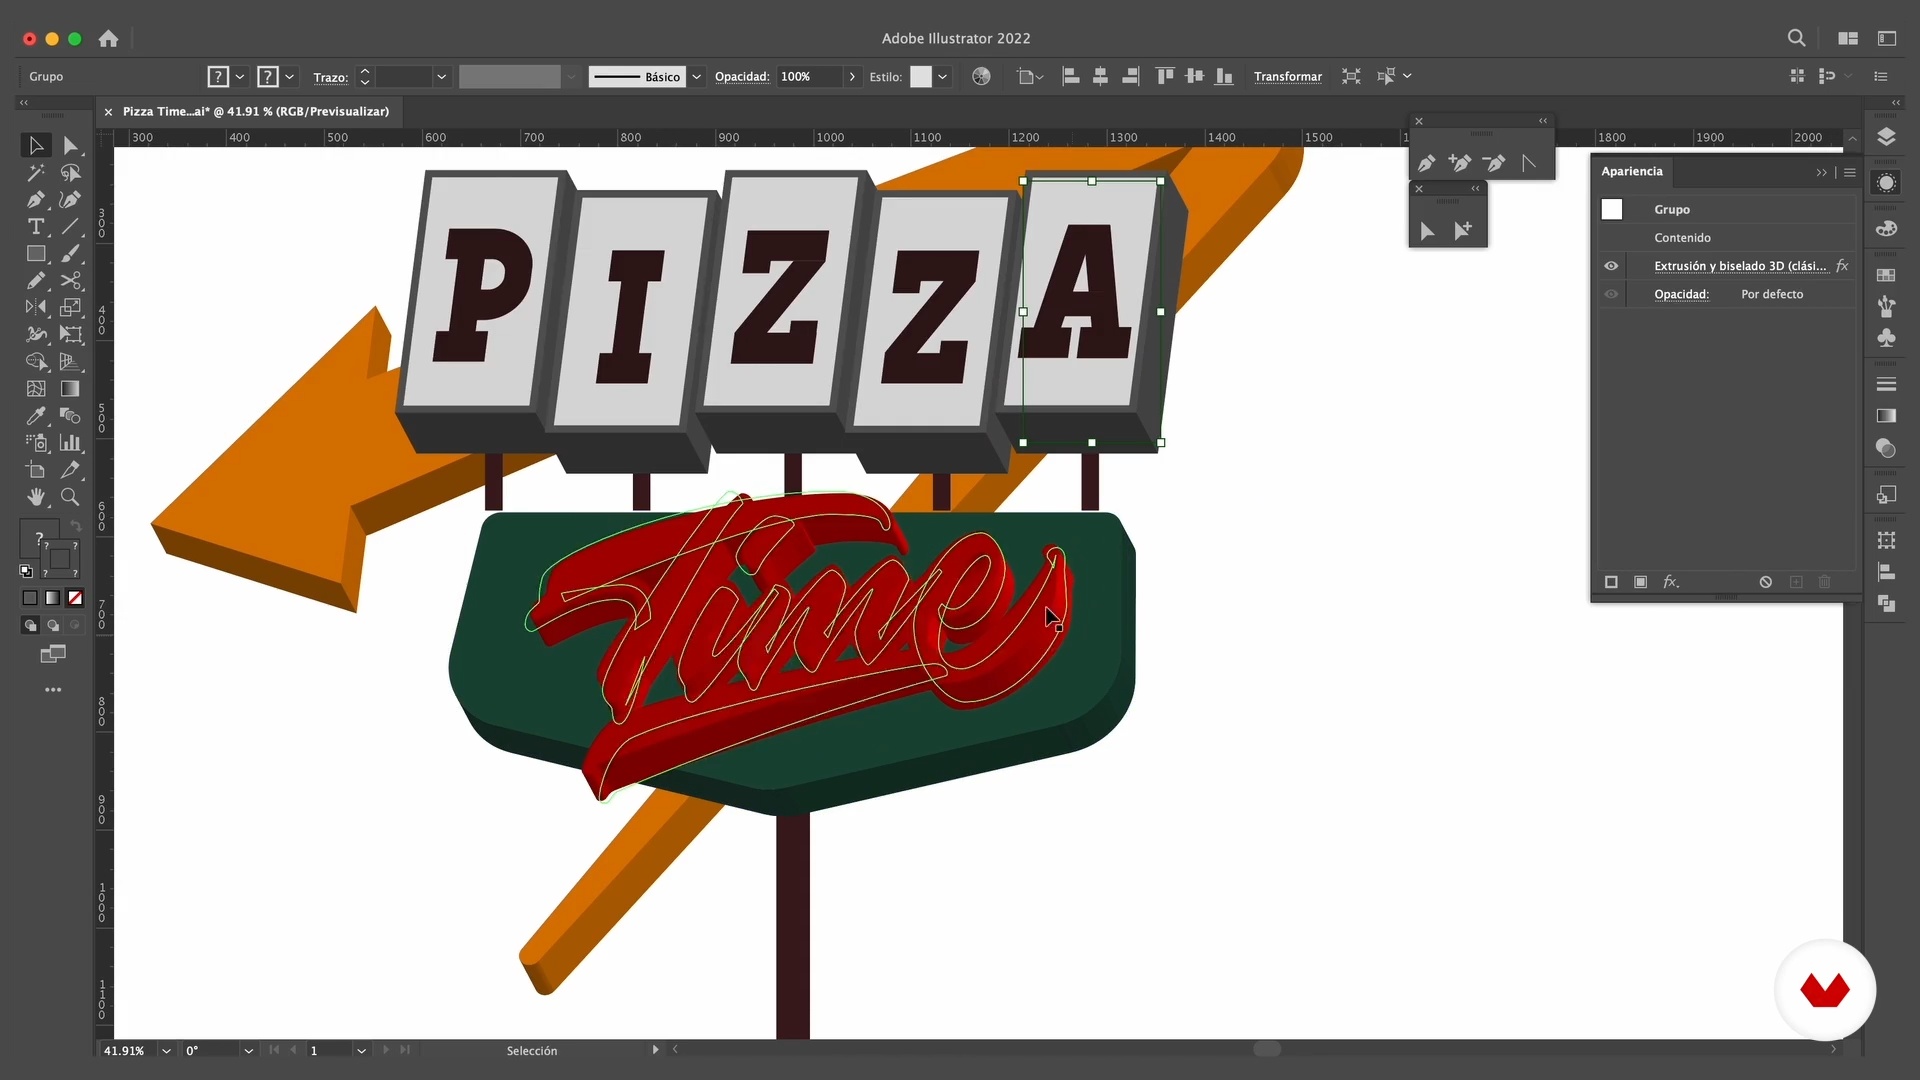1920x1080 pixels.
Task: Select the Artboard tool
Action: click(x=36, y=470)
